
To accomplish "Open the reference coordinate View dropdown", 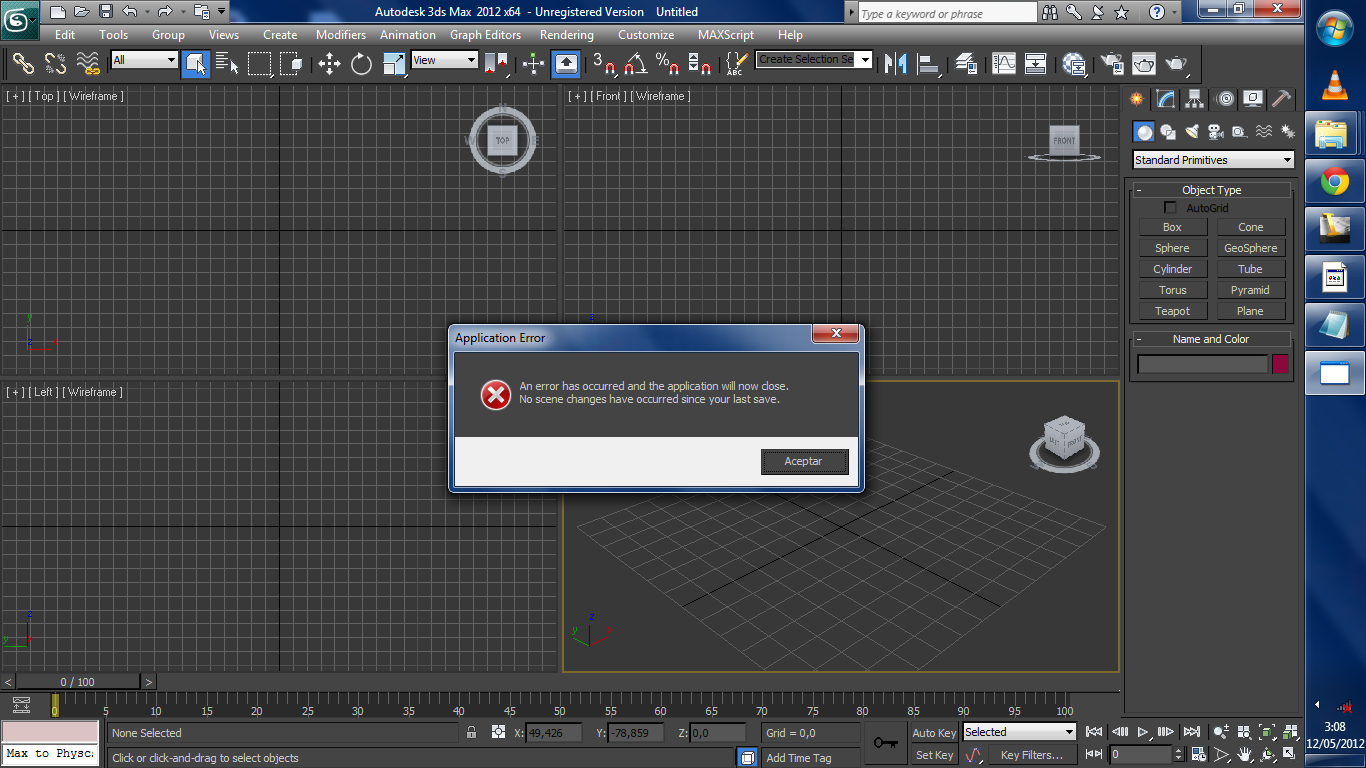I will click(445, 60).
